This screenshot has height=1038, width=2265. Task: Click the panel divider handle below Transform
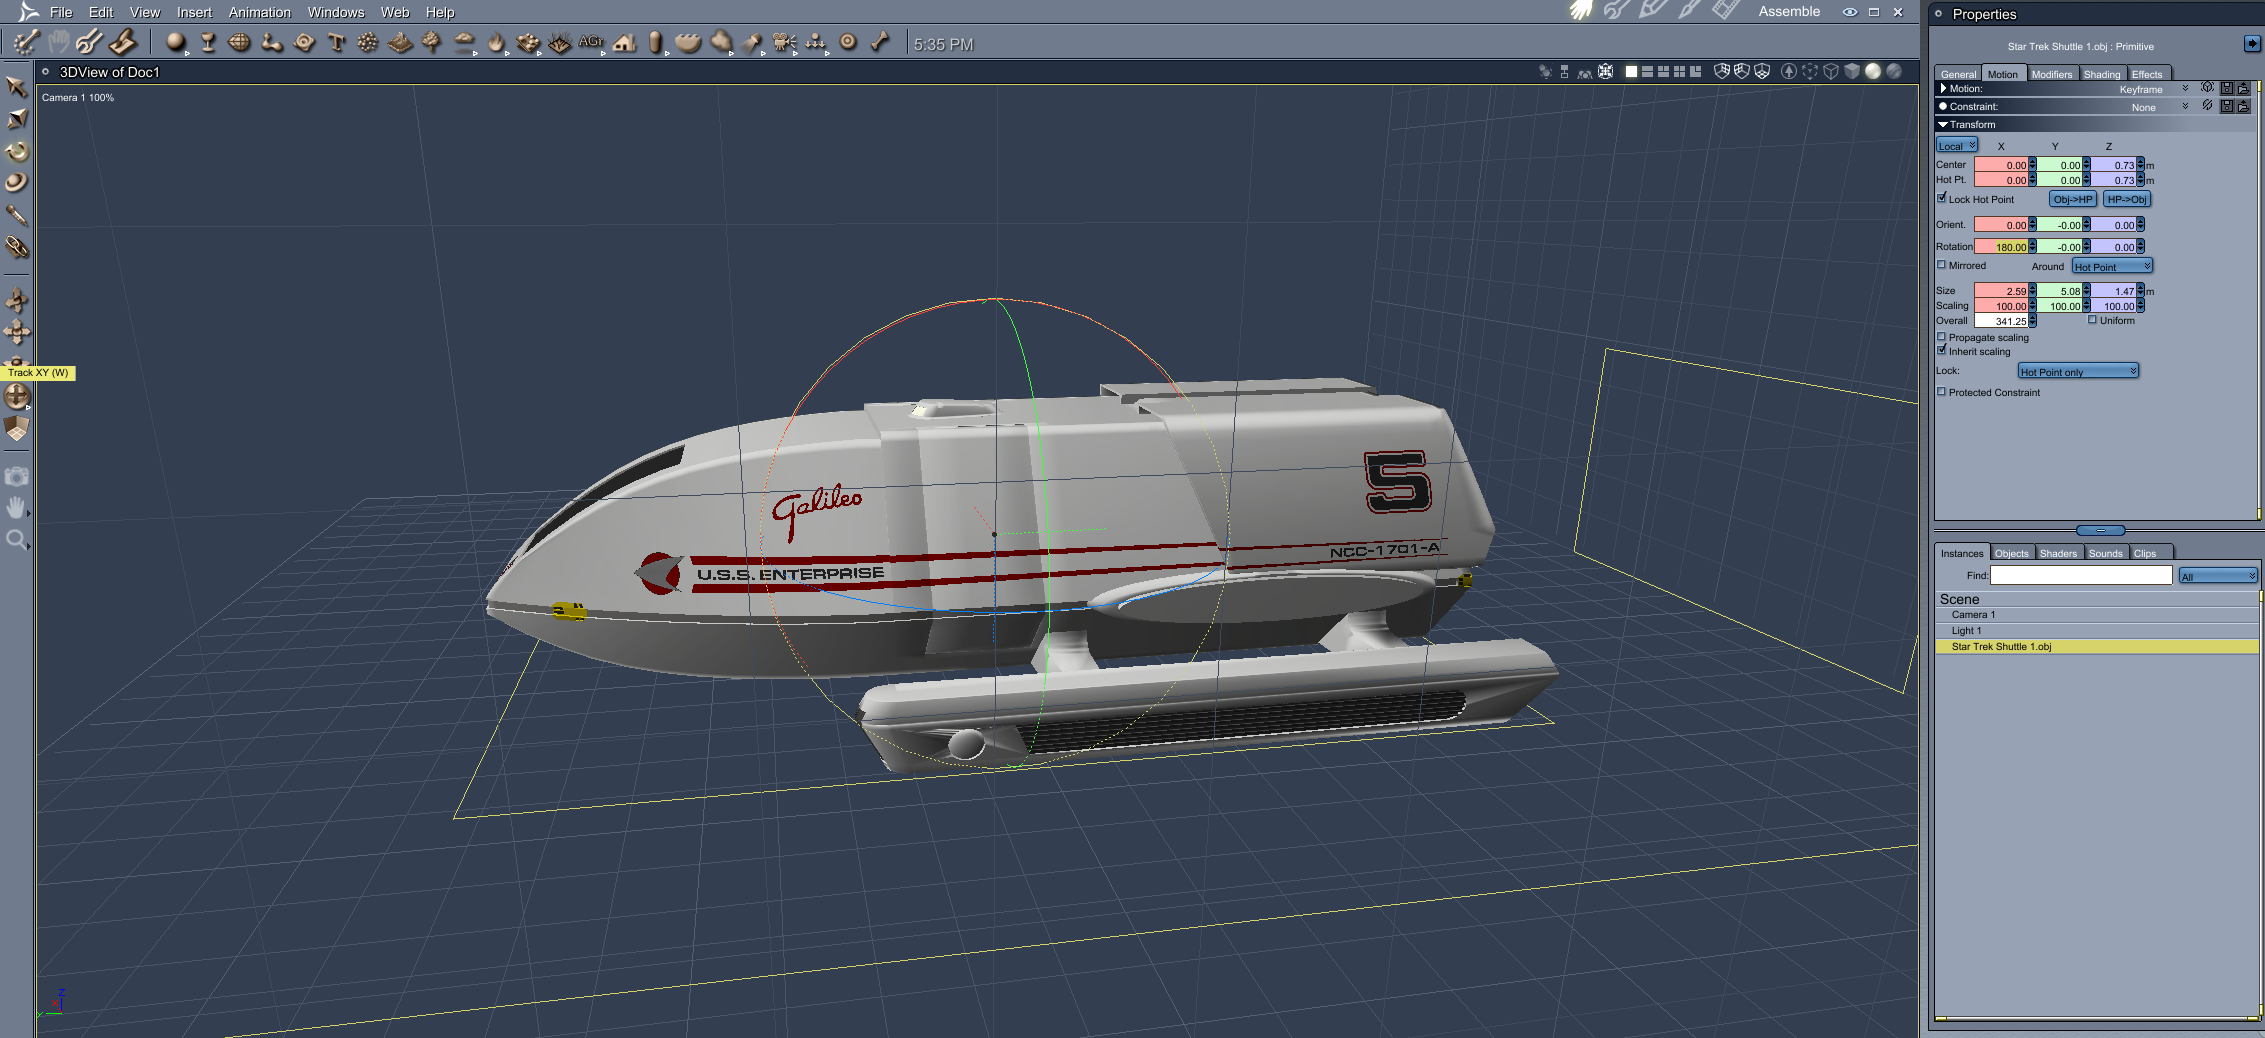click(x=2100, y=530)
